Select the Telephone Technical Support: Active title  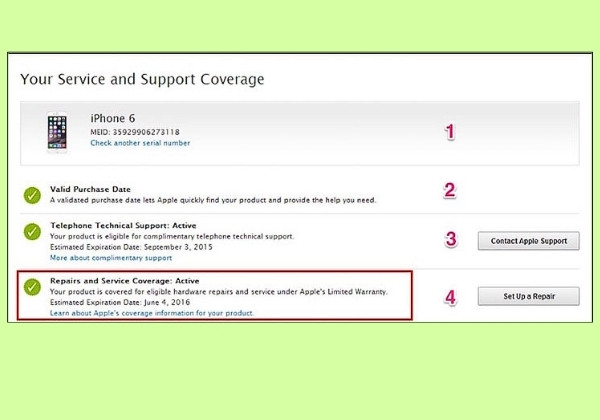click(x=123, y=225)
